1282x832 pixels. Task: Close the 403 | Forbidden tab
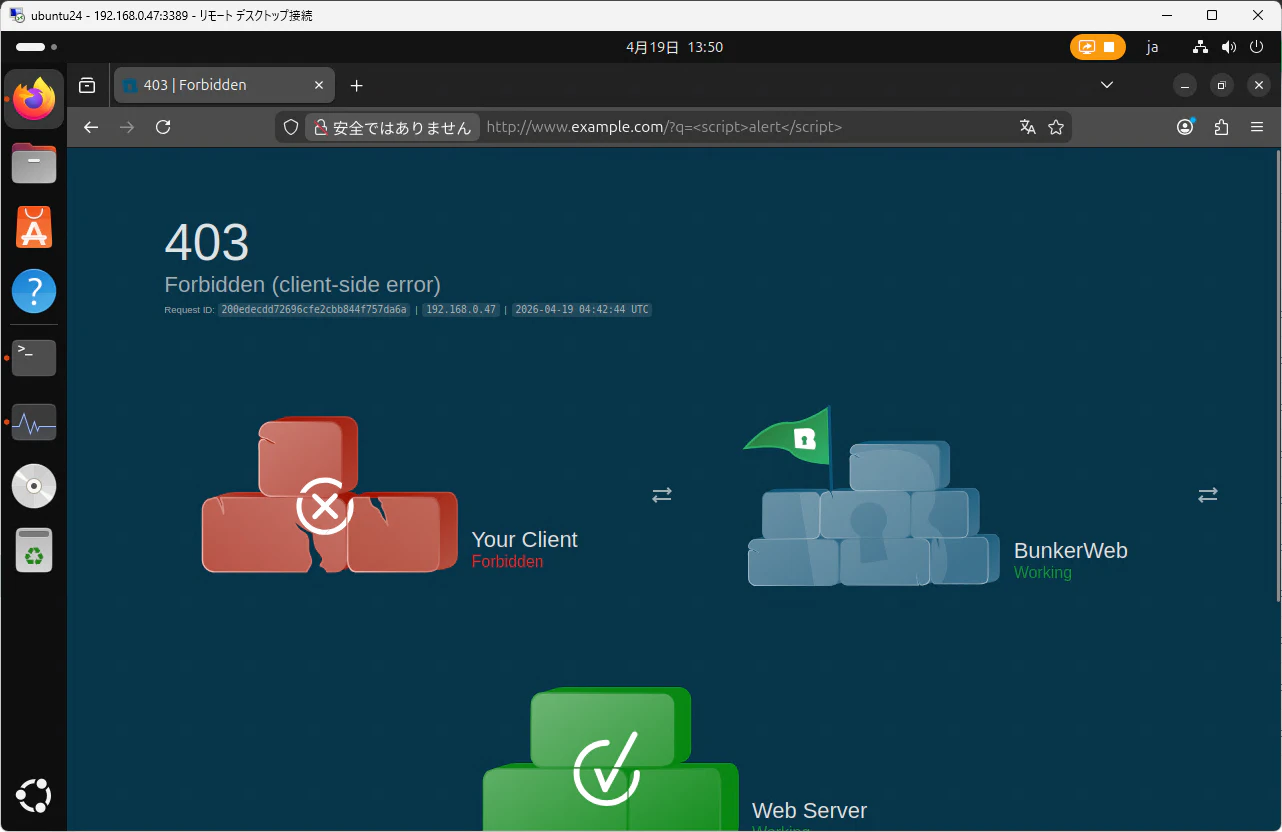point(319,85)
